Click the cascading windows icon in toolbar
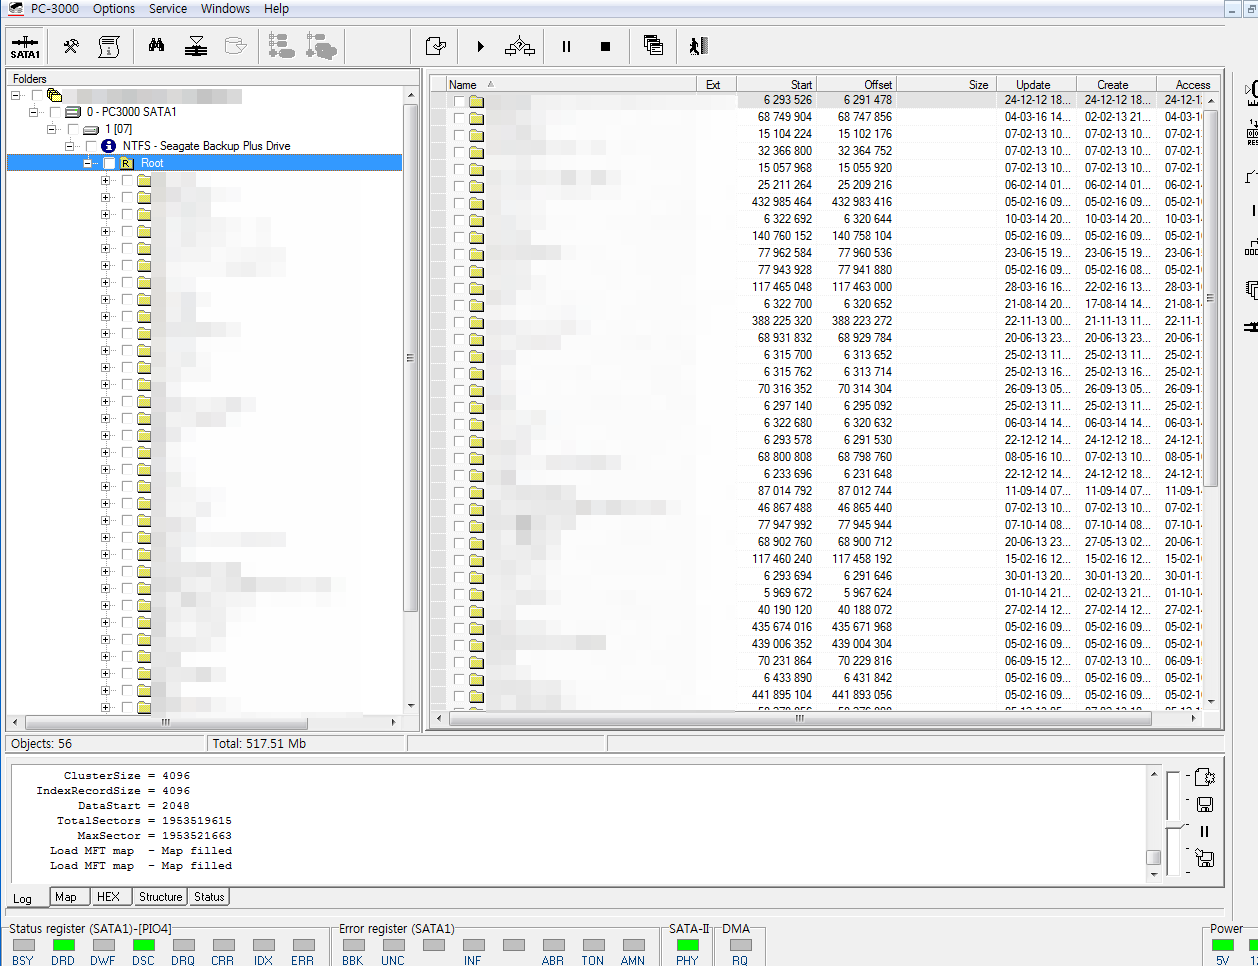Screen dimensions: 1258x966 (x=653, y=46)
